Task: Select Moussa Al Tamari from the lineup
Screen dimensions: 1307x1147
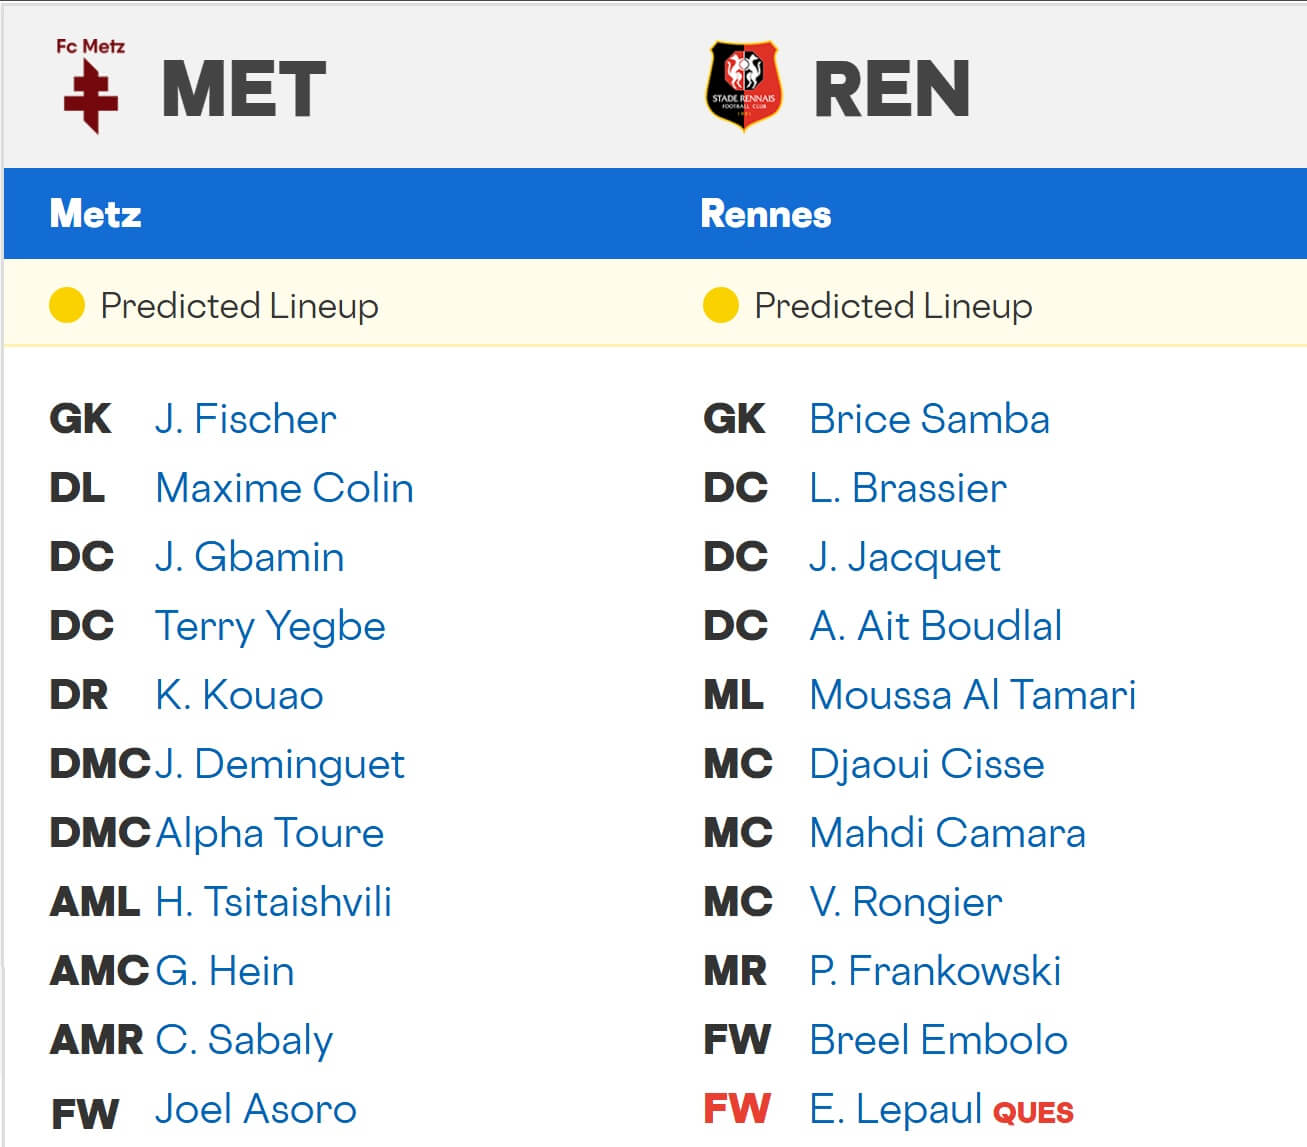Action: 973,695
